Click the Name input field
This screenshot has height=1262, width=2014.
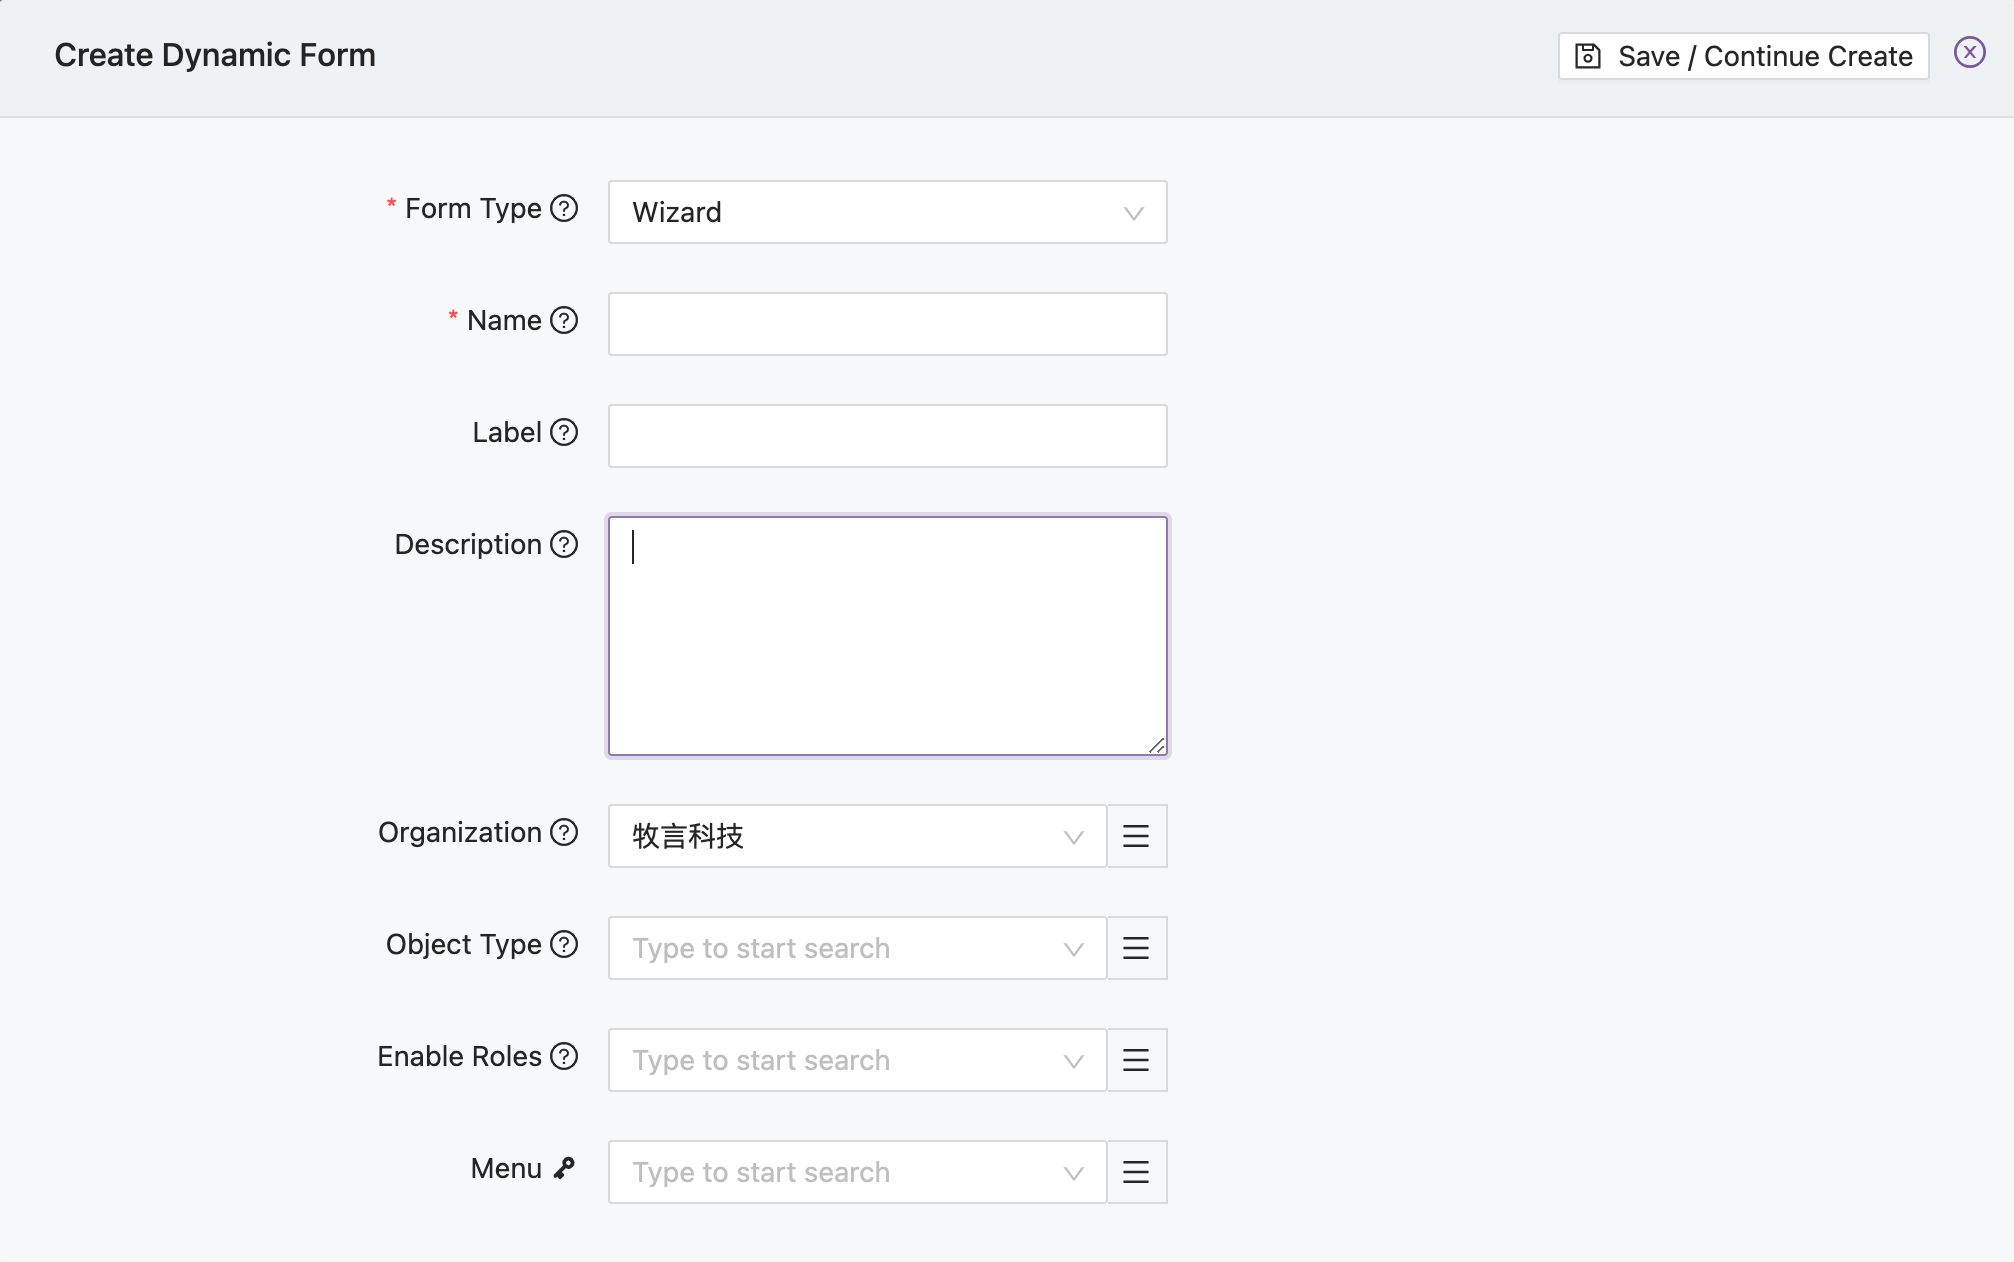click(x=887, y=323)
